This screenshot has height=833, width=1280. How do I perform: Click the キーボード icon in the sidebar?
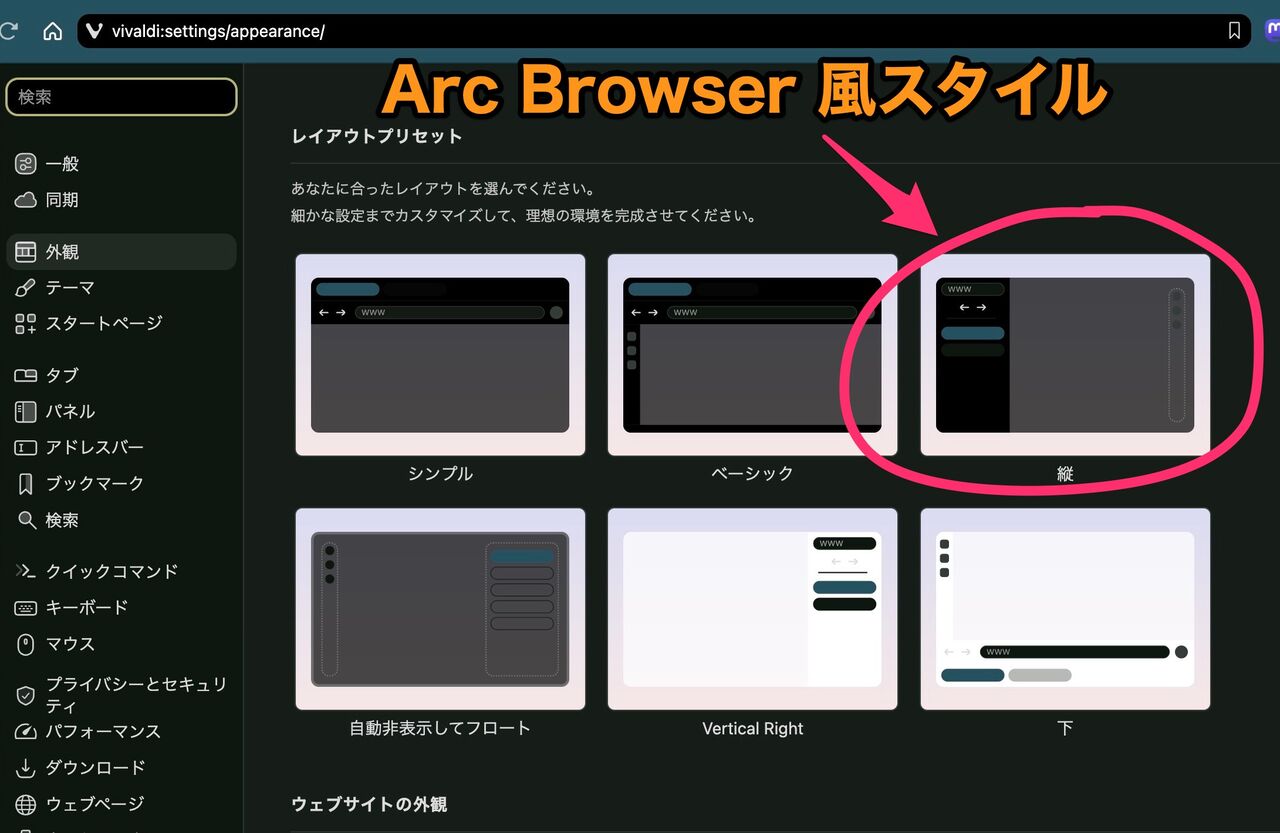click(x=26, y=608)
